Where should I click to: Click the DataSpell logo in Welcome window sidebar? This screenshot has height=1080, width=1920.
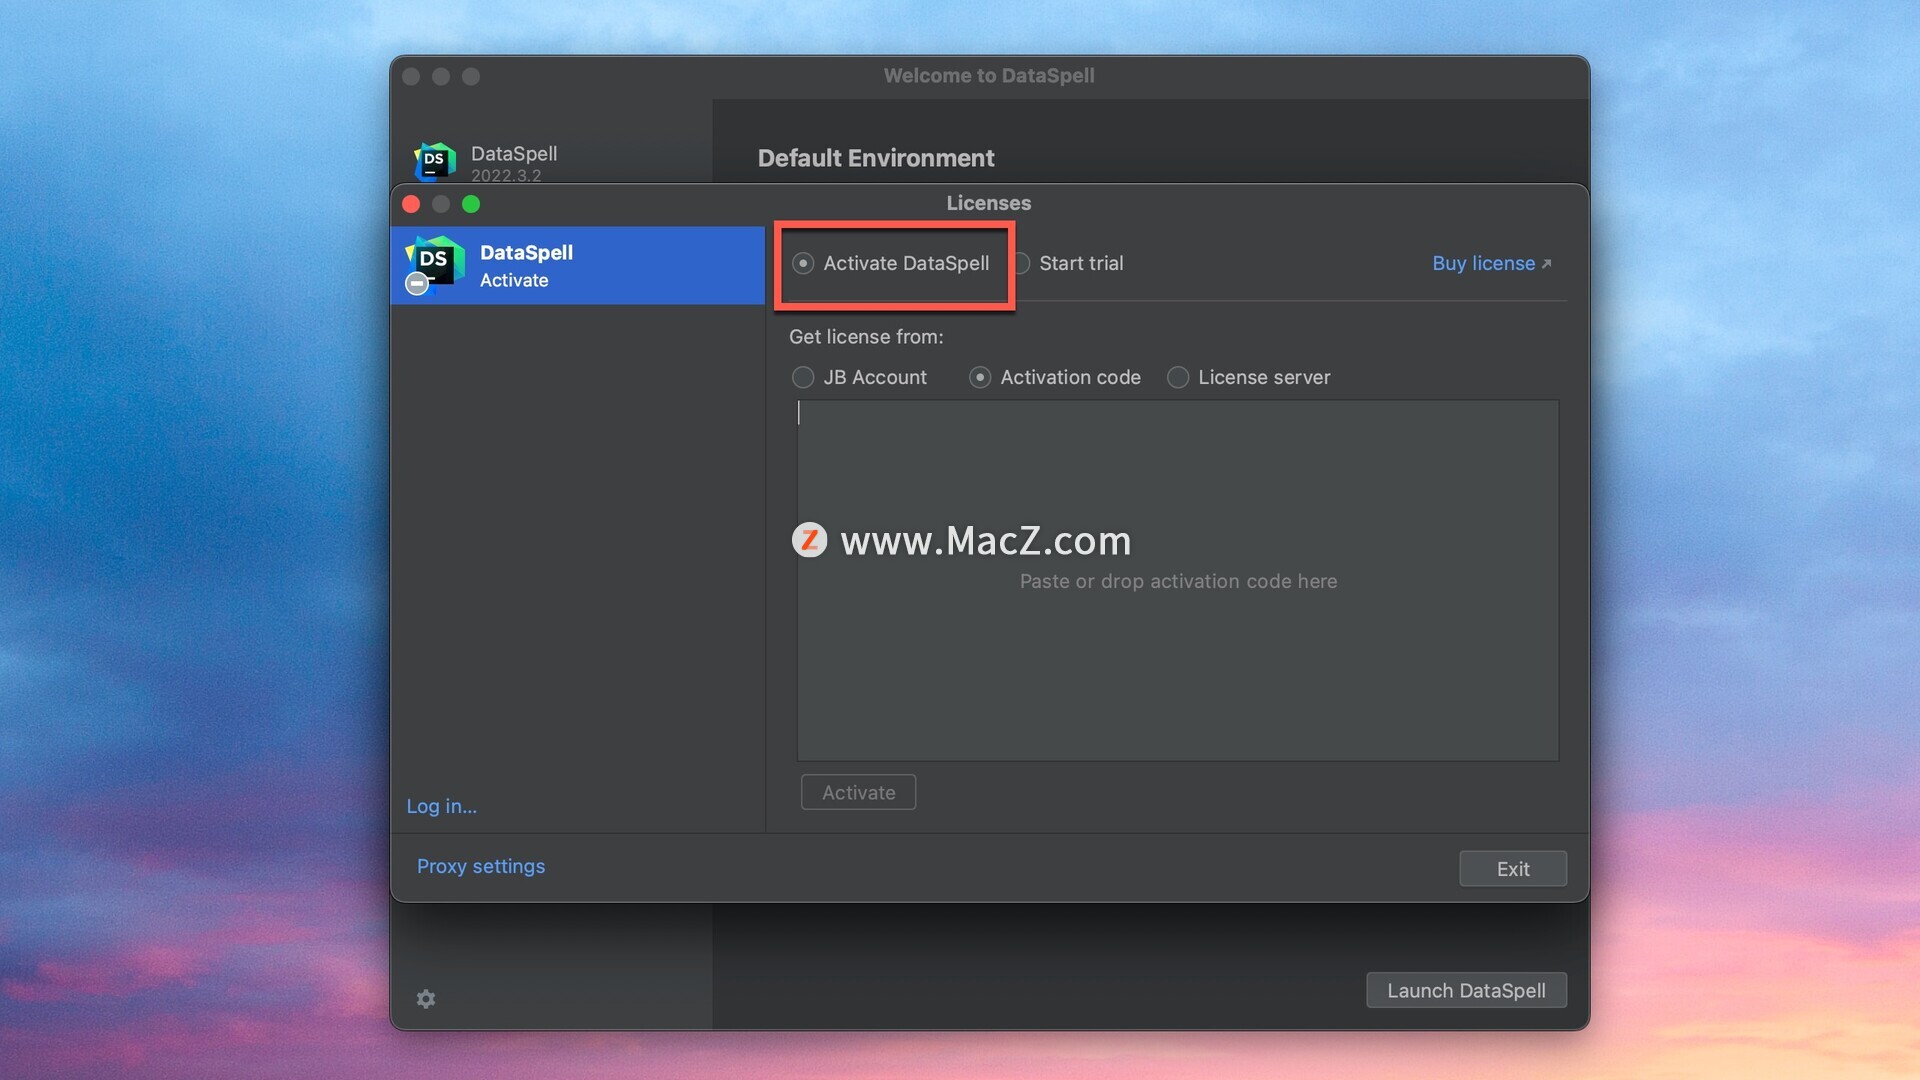click(435, 161)
